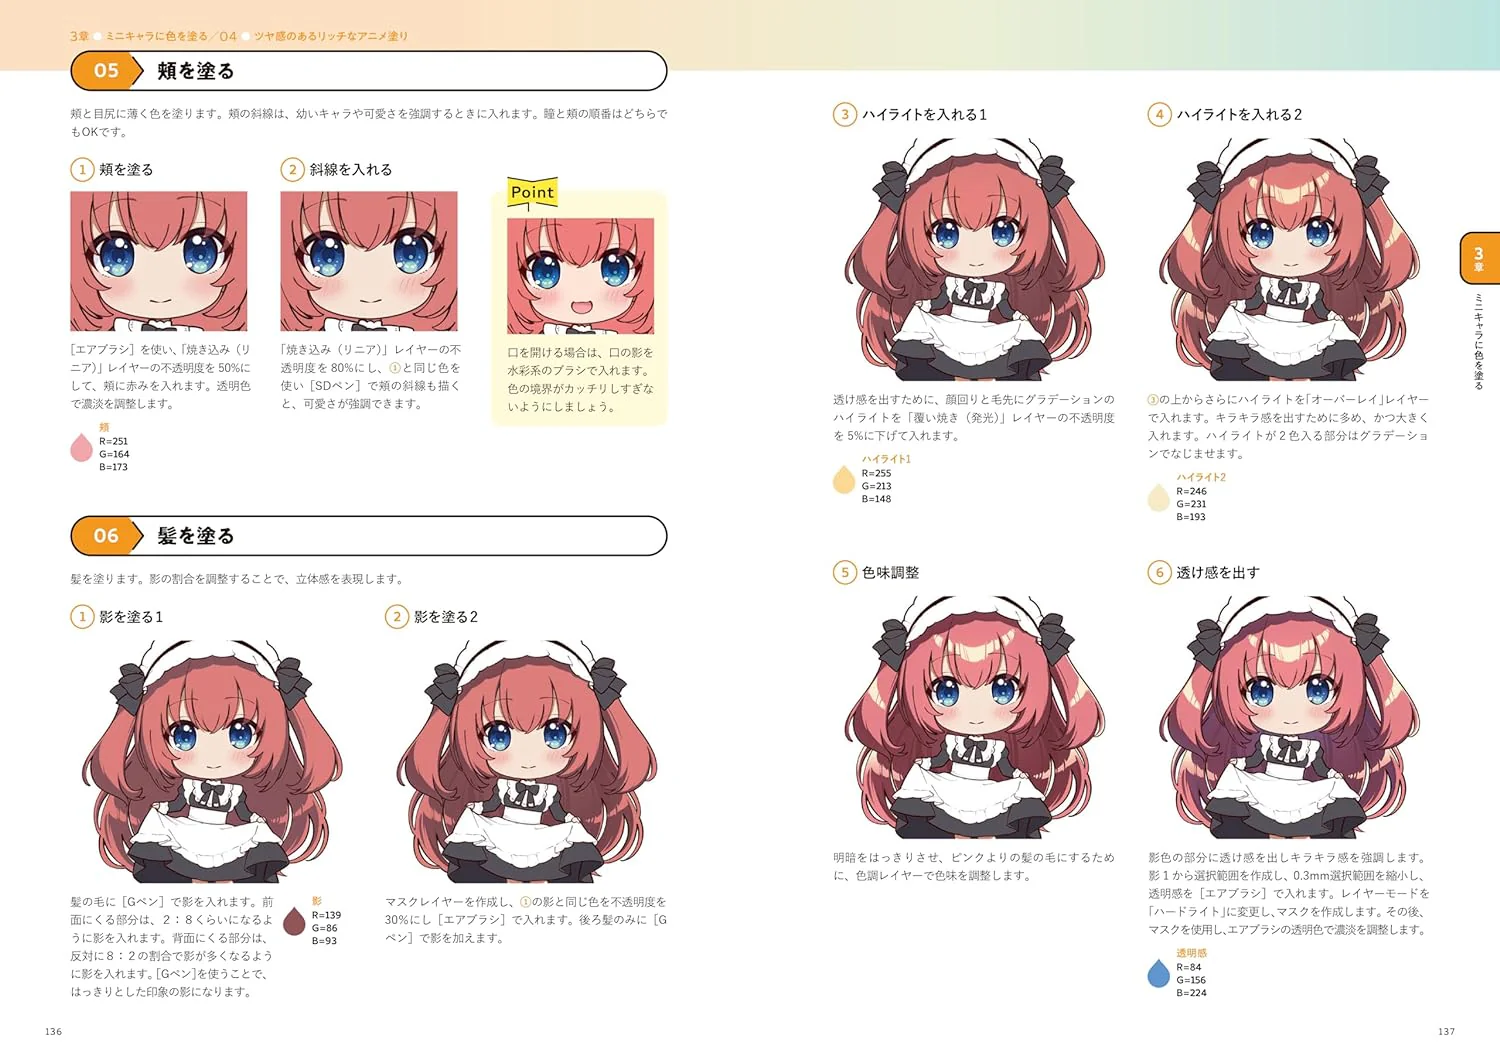Click the R=246 value under ハイライト2

coord(1191,491)
